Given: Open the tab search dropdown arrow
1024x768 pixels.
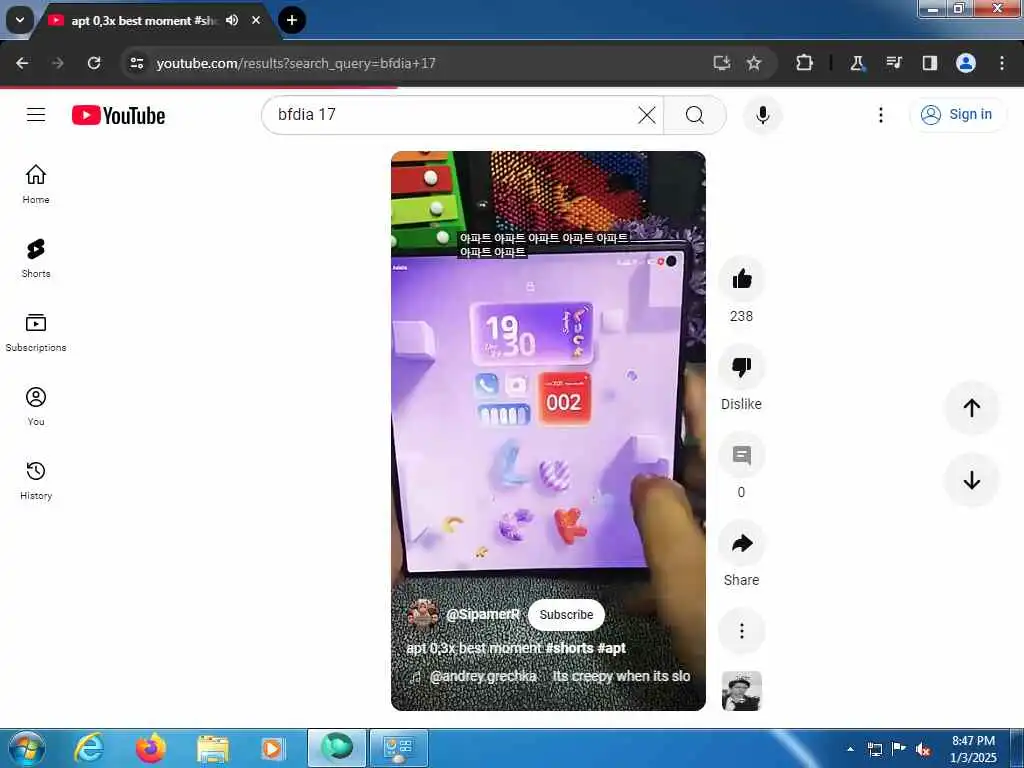Looking at the screenshot, I should 20,20.
